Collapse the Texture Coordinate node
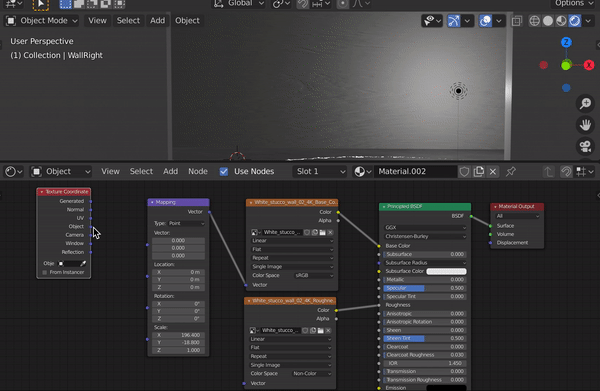 coord(42,192)
